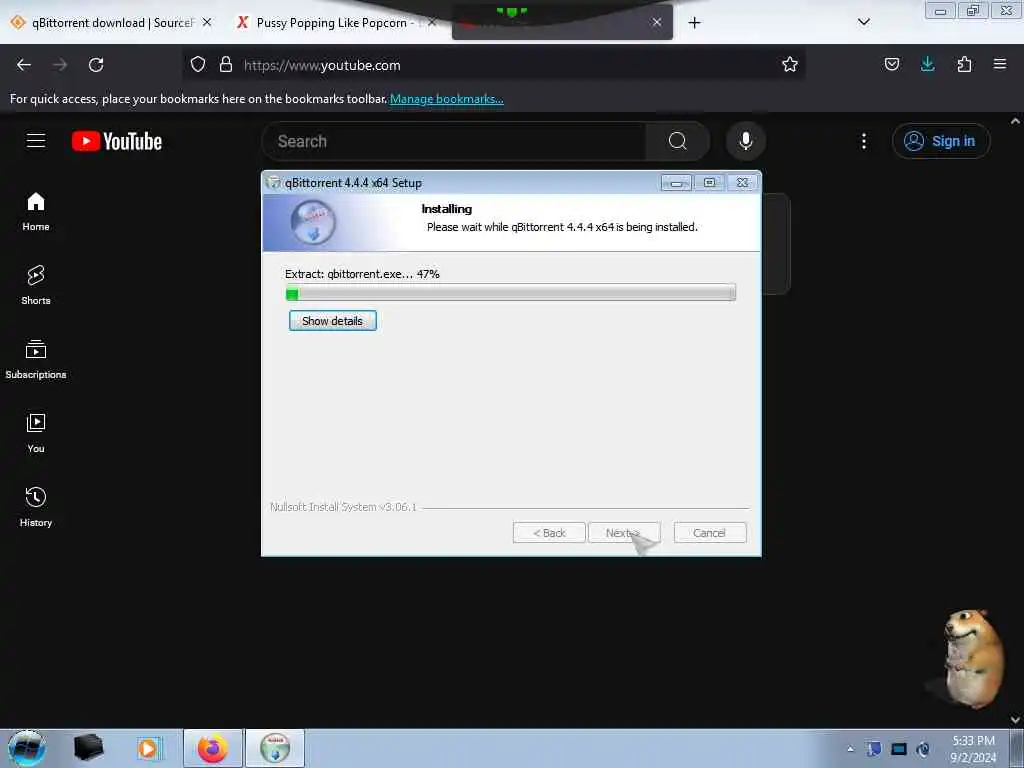Viewport: 1024px width, 768px height.
Task: Open the You section in sidebar
Action: click(x=36, y=433)
